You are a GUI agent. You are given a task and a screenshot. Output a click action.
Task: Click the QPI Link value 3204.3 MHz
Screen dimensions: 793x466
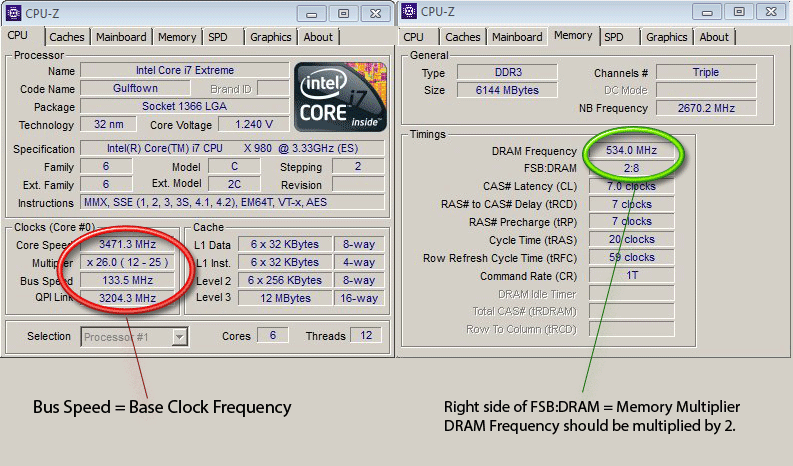127,298
